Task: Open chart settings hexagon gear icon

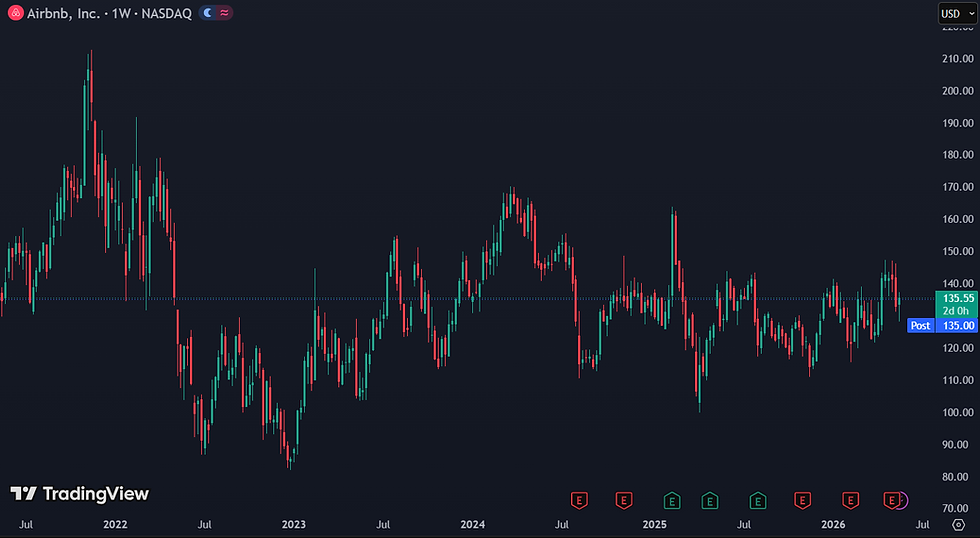Action: 958,525
